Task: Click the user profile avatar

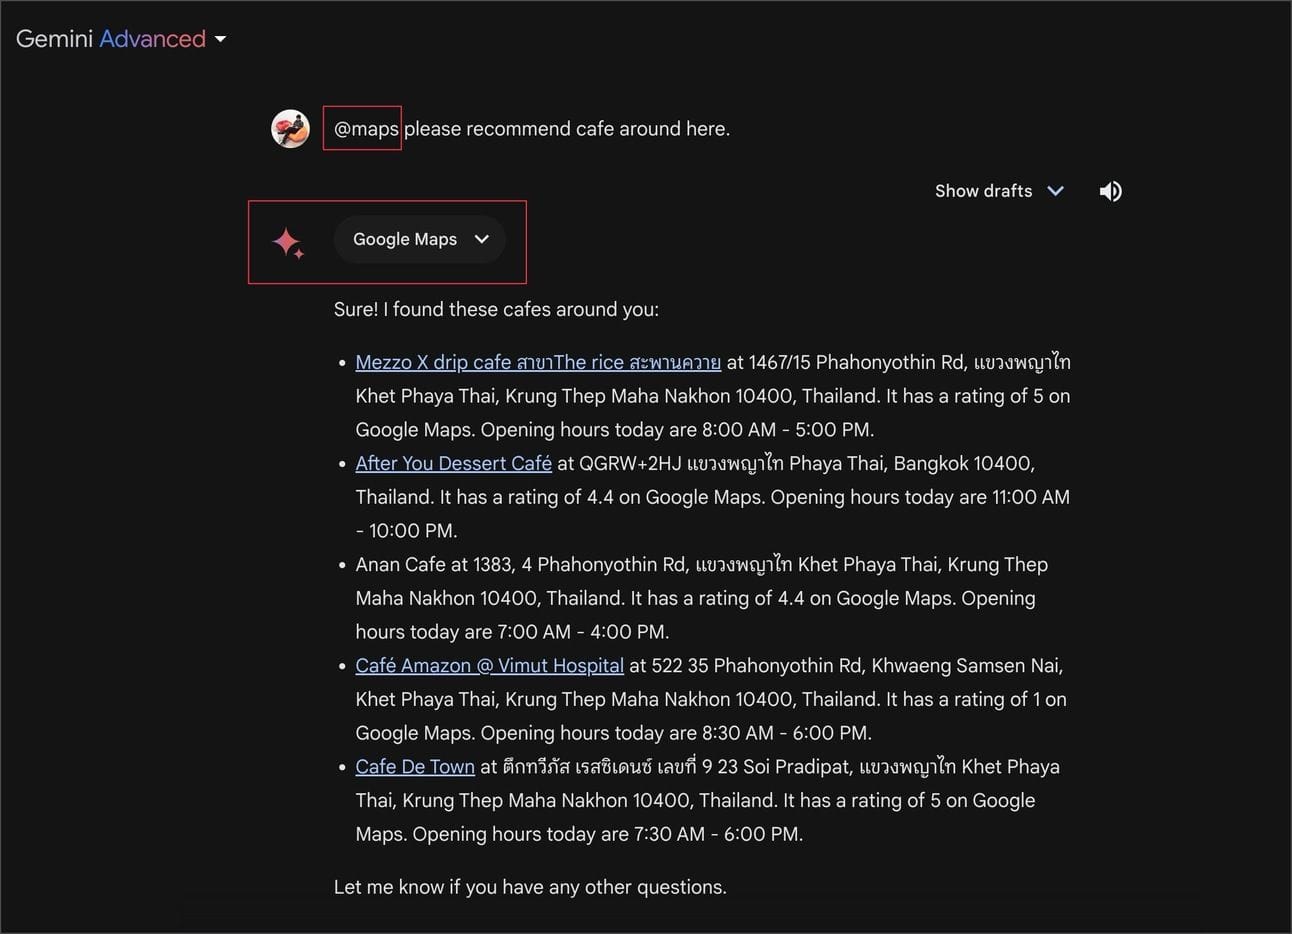Action: coord(290,129)
